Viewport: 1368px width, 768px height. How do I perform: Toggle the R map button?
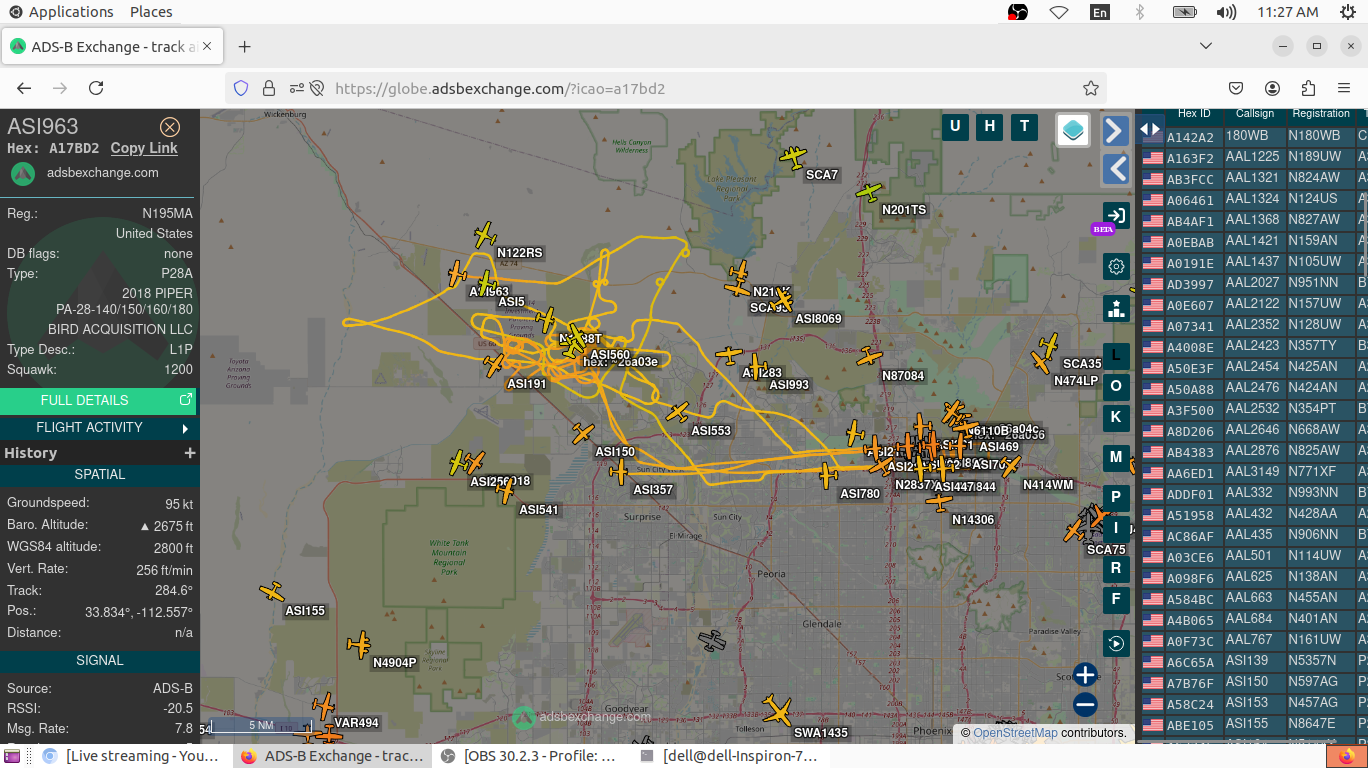[x=1116, y=568]
